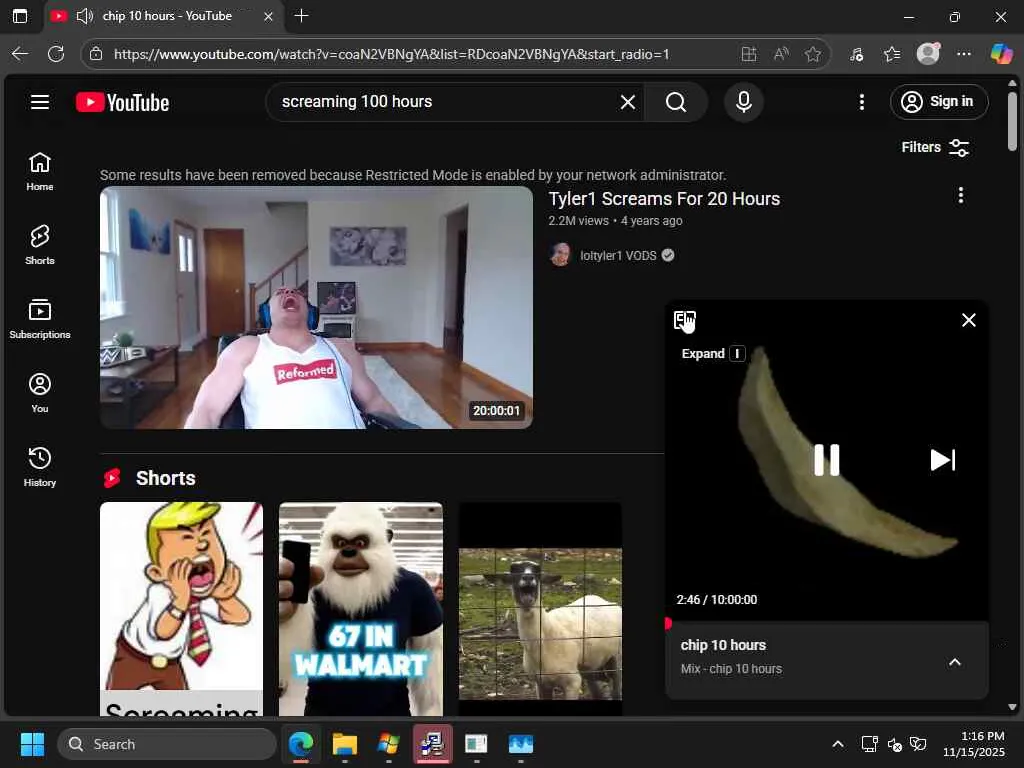
Task: Open Edge Settings and more menu
Action: tap(963, 54)
